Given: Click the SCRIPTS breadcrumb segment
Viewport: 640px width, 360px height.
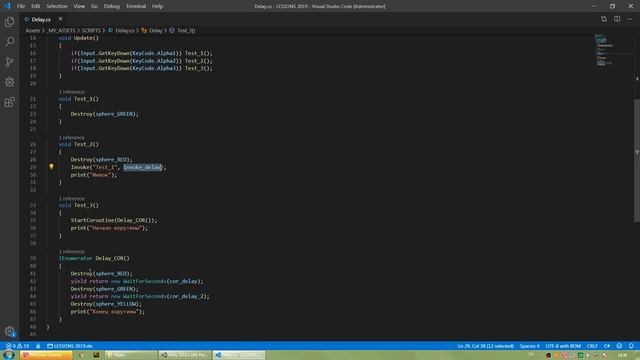Looking at the screenshot, I should (91, 30).
